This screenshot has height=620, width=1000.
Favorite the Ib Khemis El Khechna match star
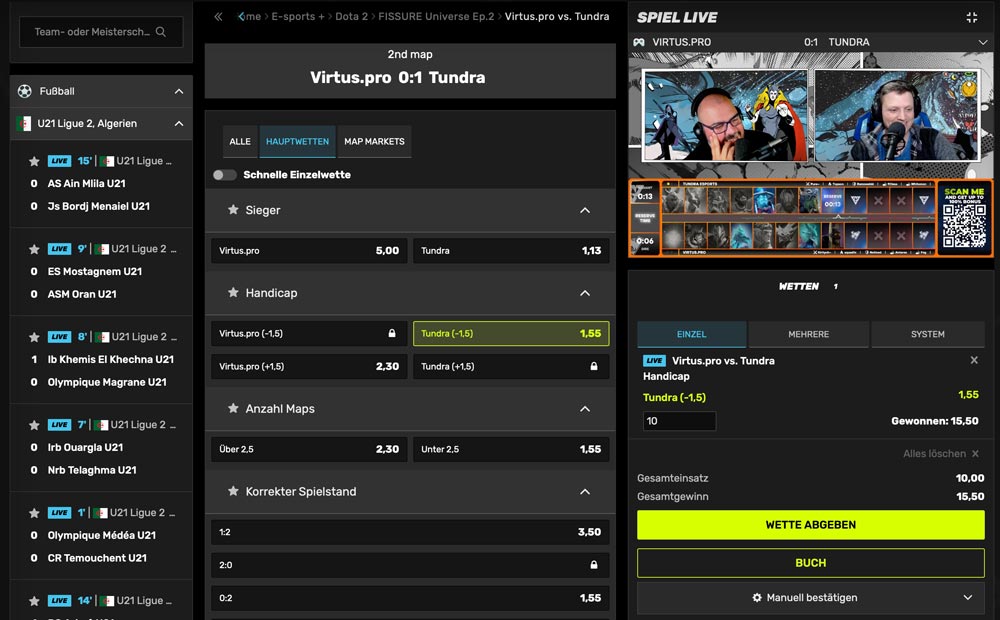(x=34, y=337)
